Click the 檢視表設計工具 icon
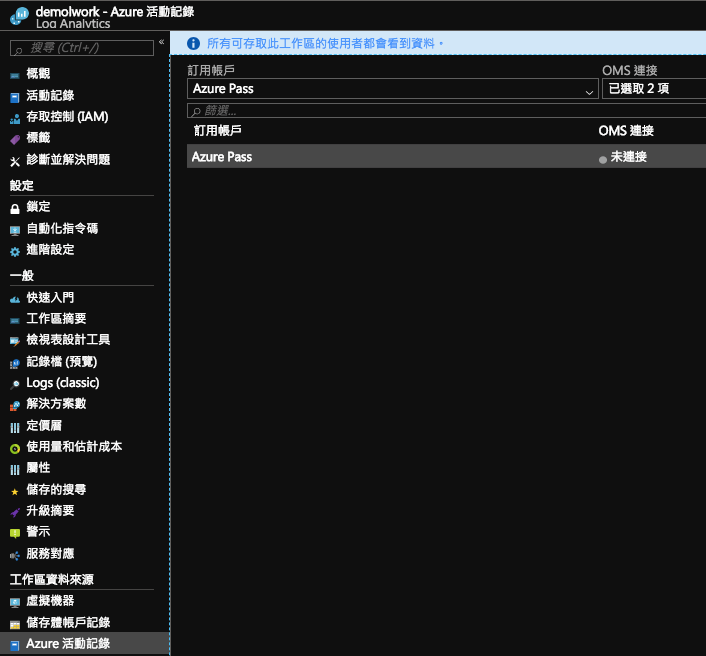This screenshot has width=706, height=656. (15, 341)
